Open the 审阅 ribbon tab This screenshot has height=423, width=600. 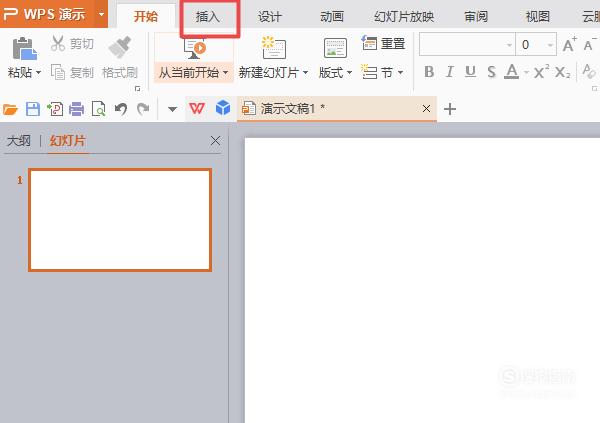476,16
